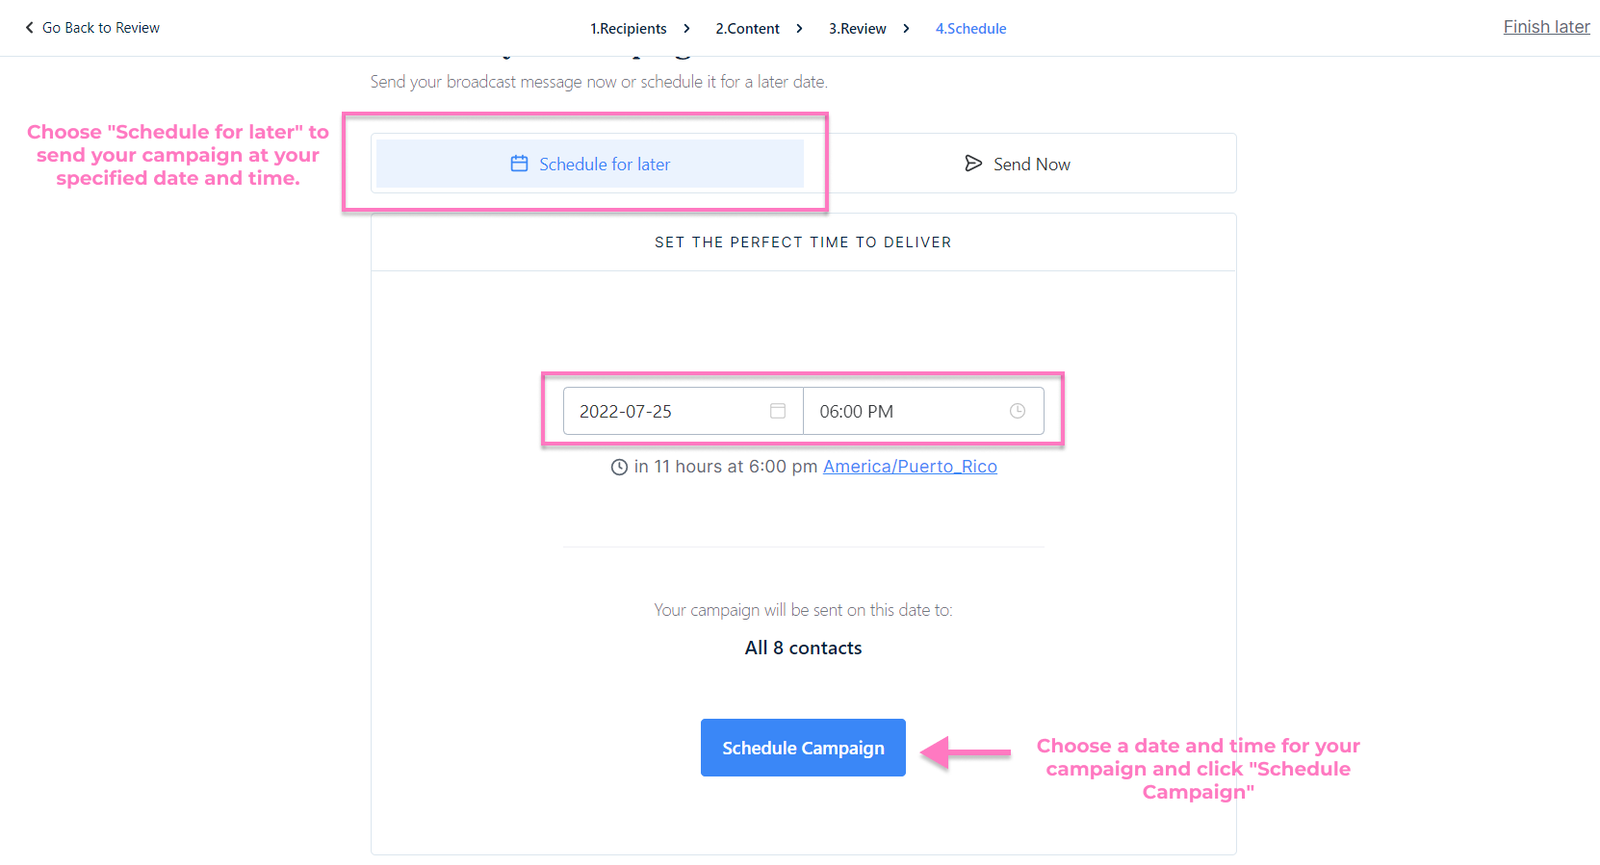Click the chevron after 2.Content step
This screenshot has width=1600, height=865.
(x=799, y=29)
